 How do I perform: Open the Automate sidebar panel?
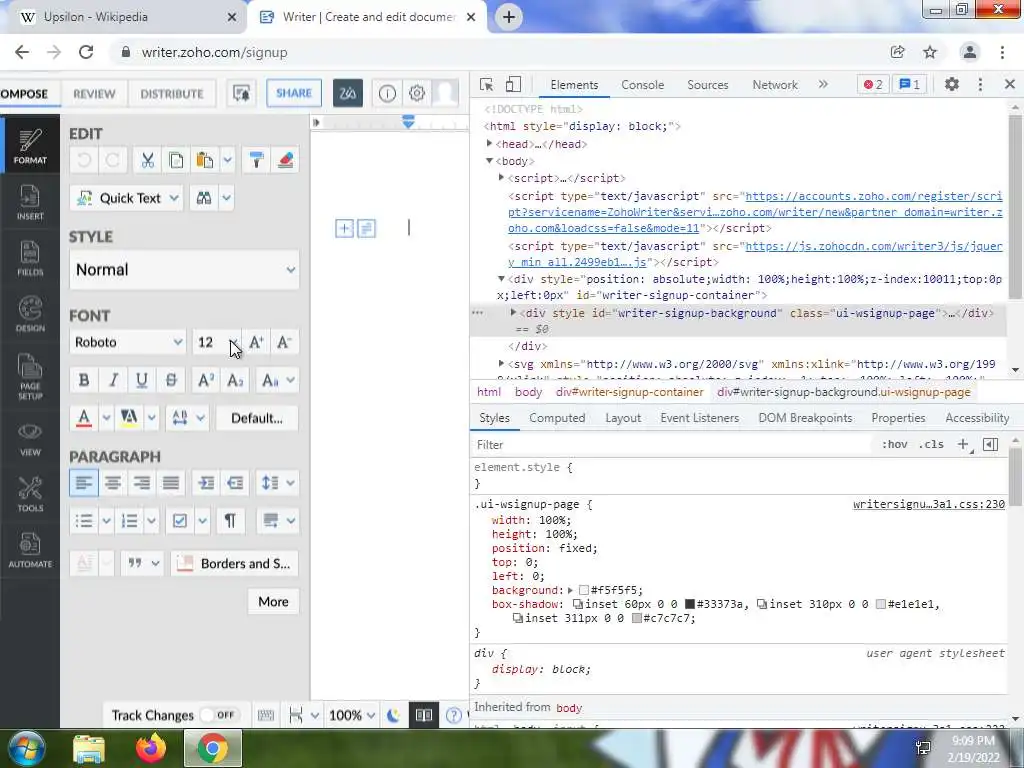[x=30, y=550]
